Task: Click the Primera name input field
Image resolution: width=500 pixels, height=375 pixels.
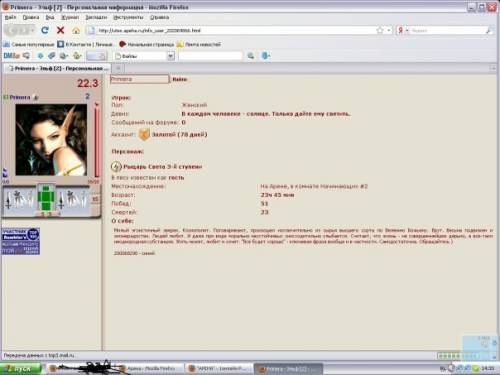Action: coord(139,79)
